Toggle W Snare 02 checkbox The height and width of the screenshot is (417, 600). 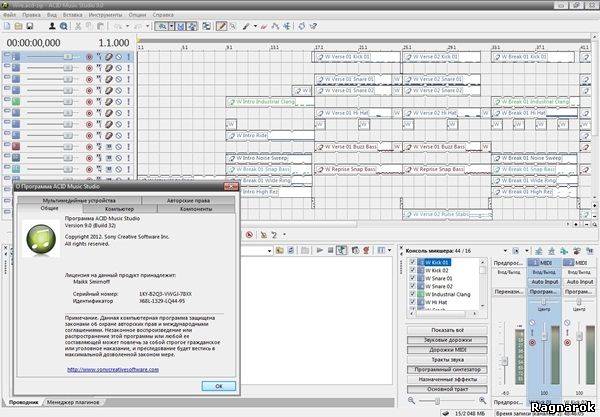(x=412, y=286)
